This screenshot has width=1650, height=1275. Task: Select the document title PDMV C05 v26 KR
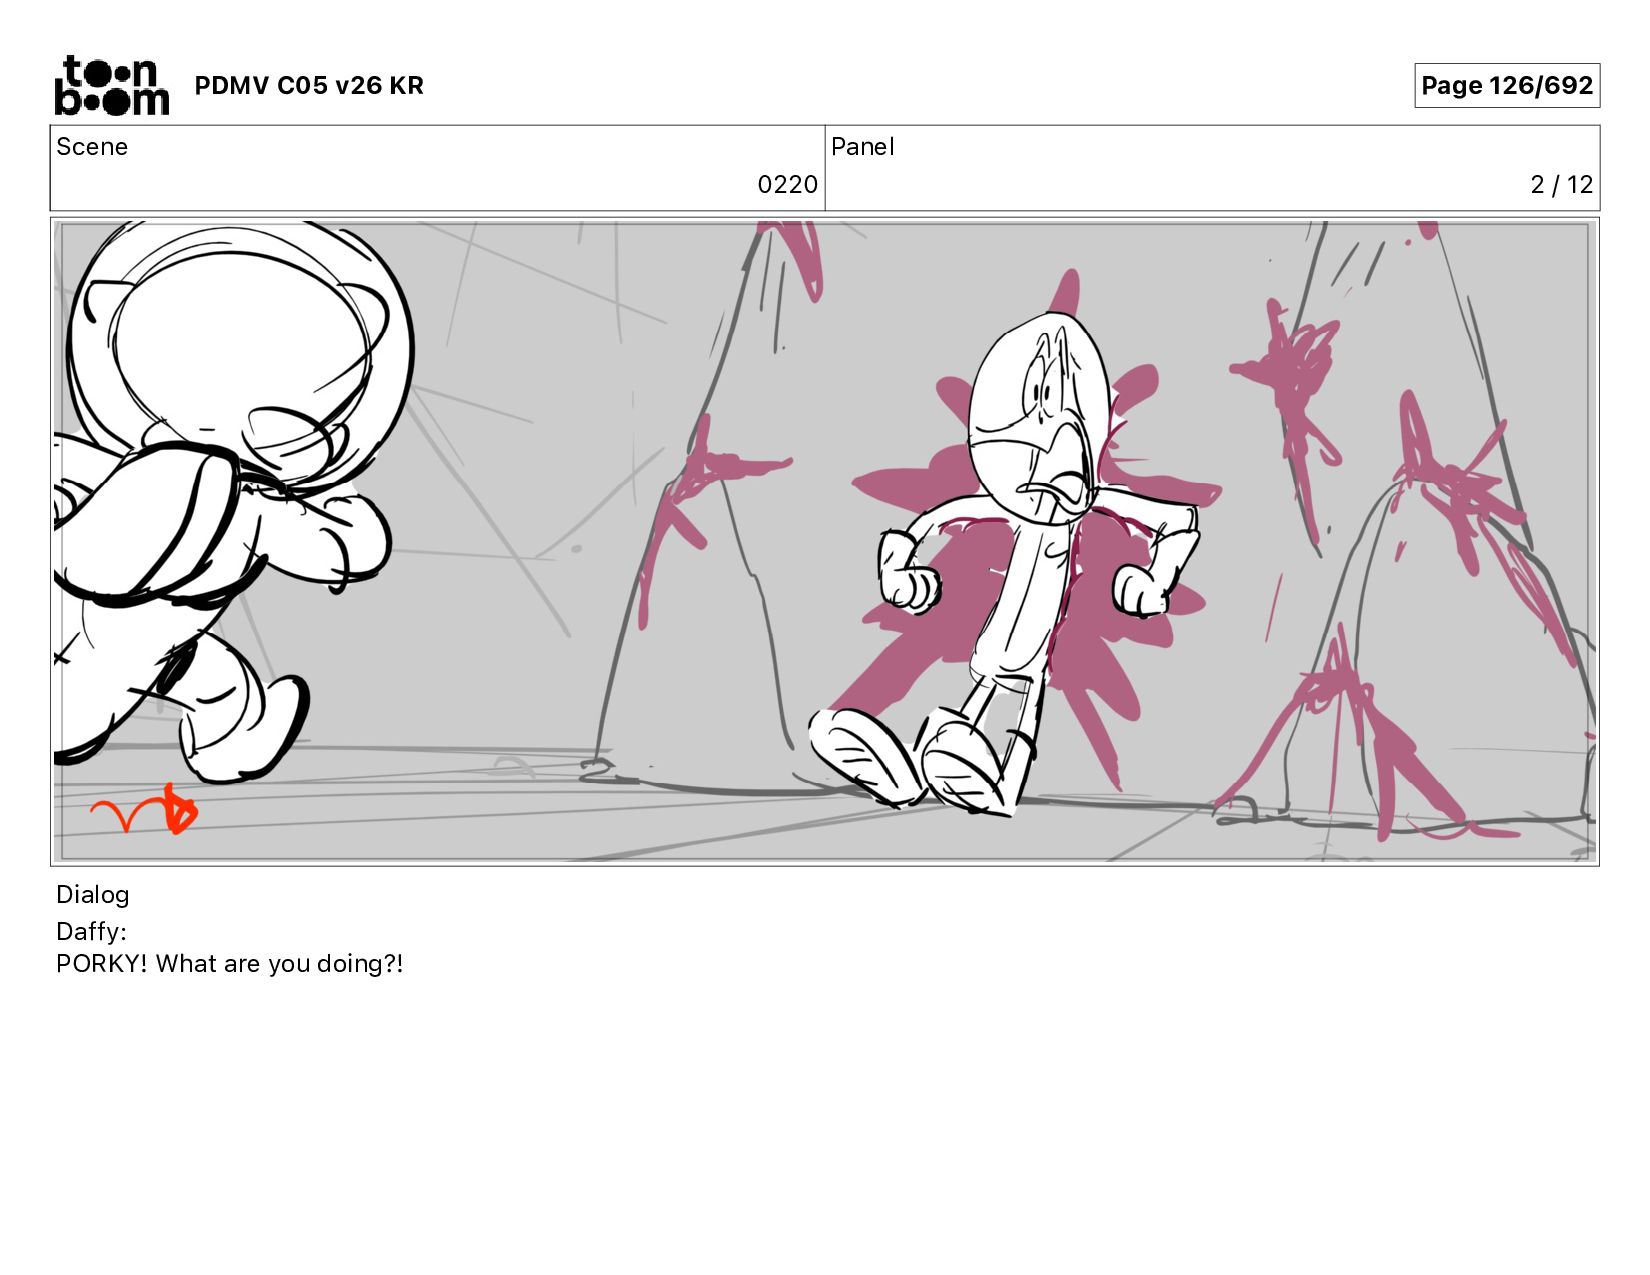309,85
